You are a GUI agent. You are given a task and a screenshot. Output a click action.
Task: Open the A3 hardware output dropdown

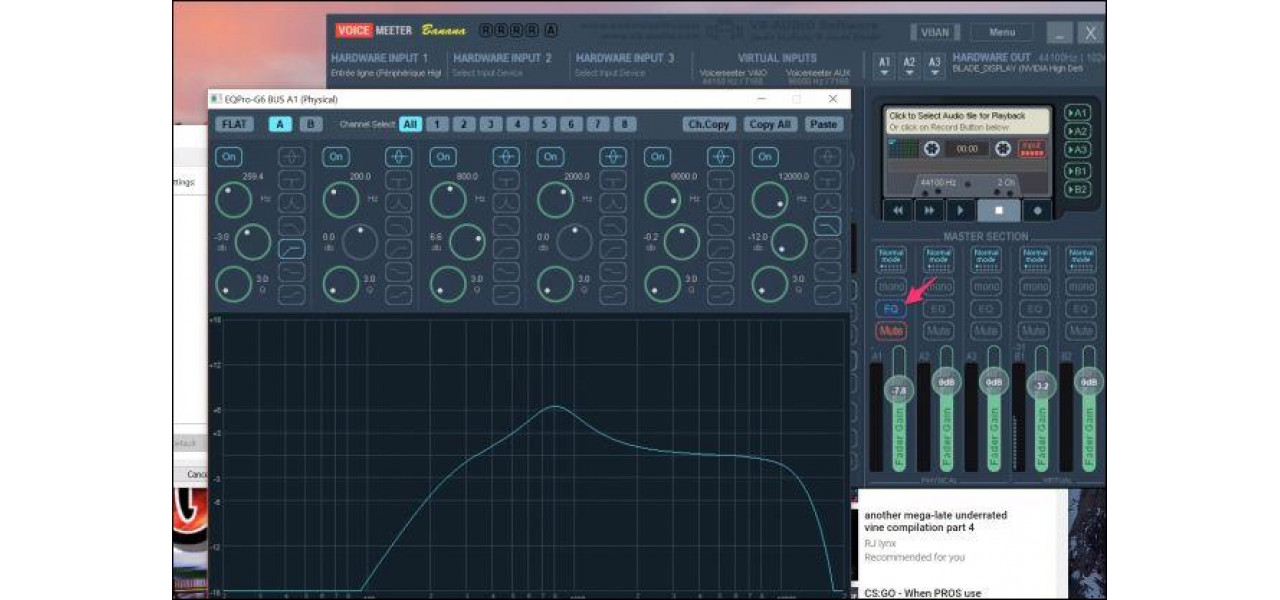[x=934, y=66]
